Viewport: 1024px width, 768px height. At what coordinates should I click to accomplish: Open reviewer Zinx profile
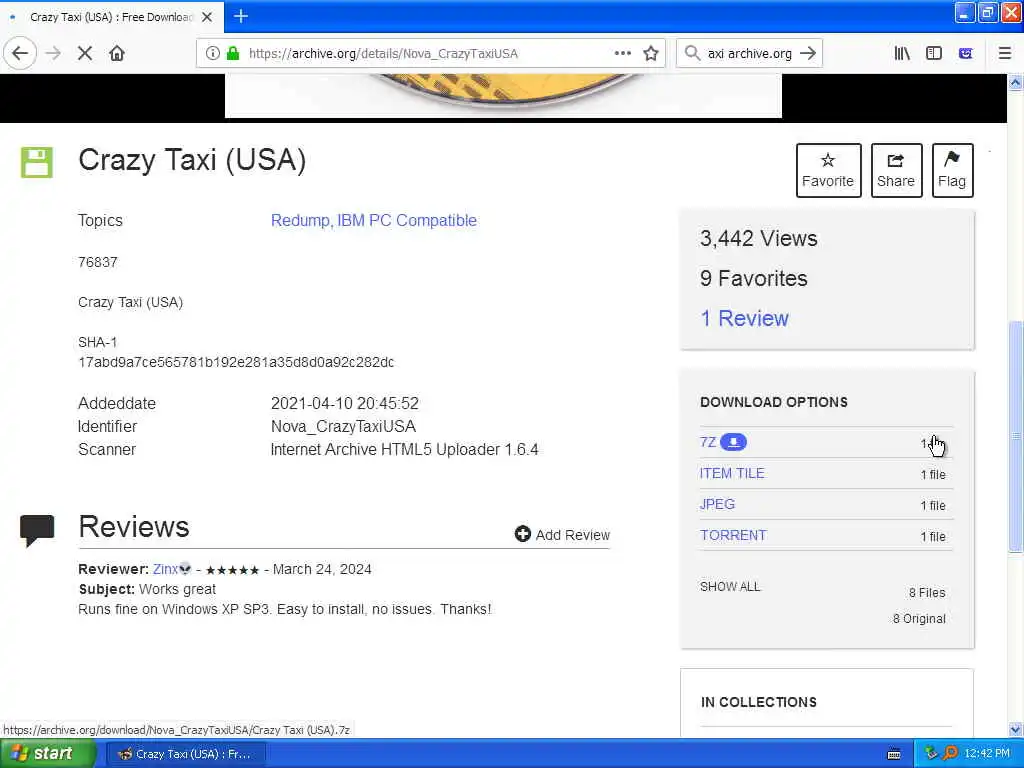165,569
